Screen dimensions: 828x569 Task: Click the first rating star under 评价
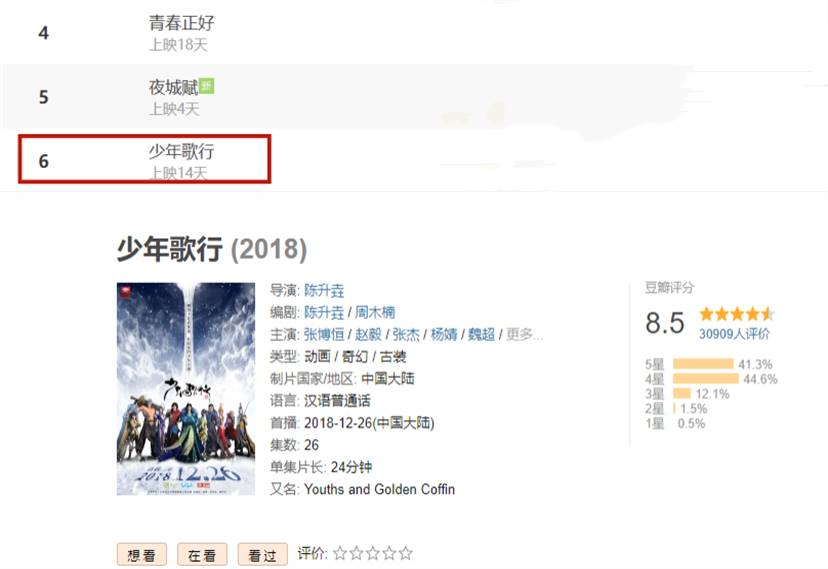tap(340, 553)
